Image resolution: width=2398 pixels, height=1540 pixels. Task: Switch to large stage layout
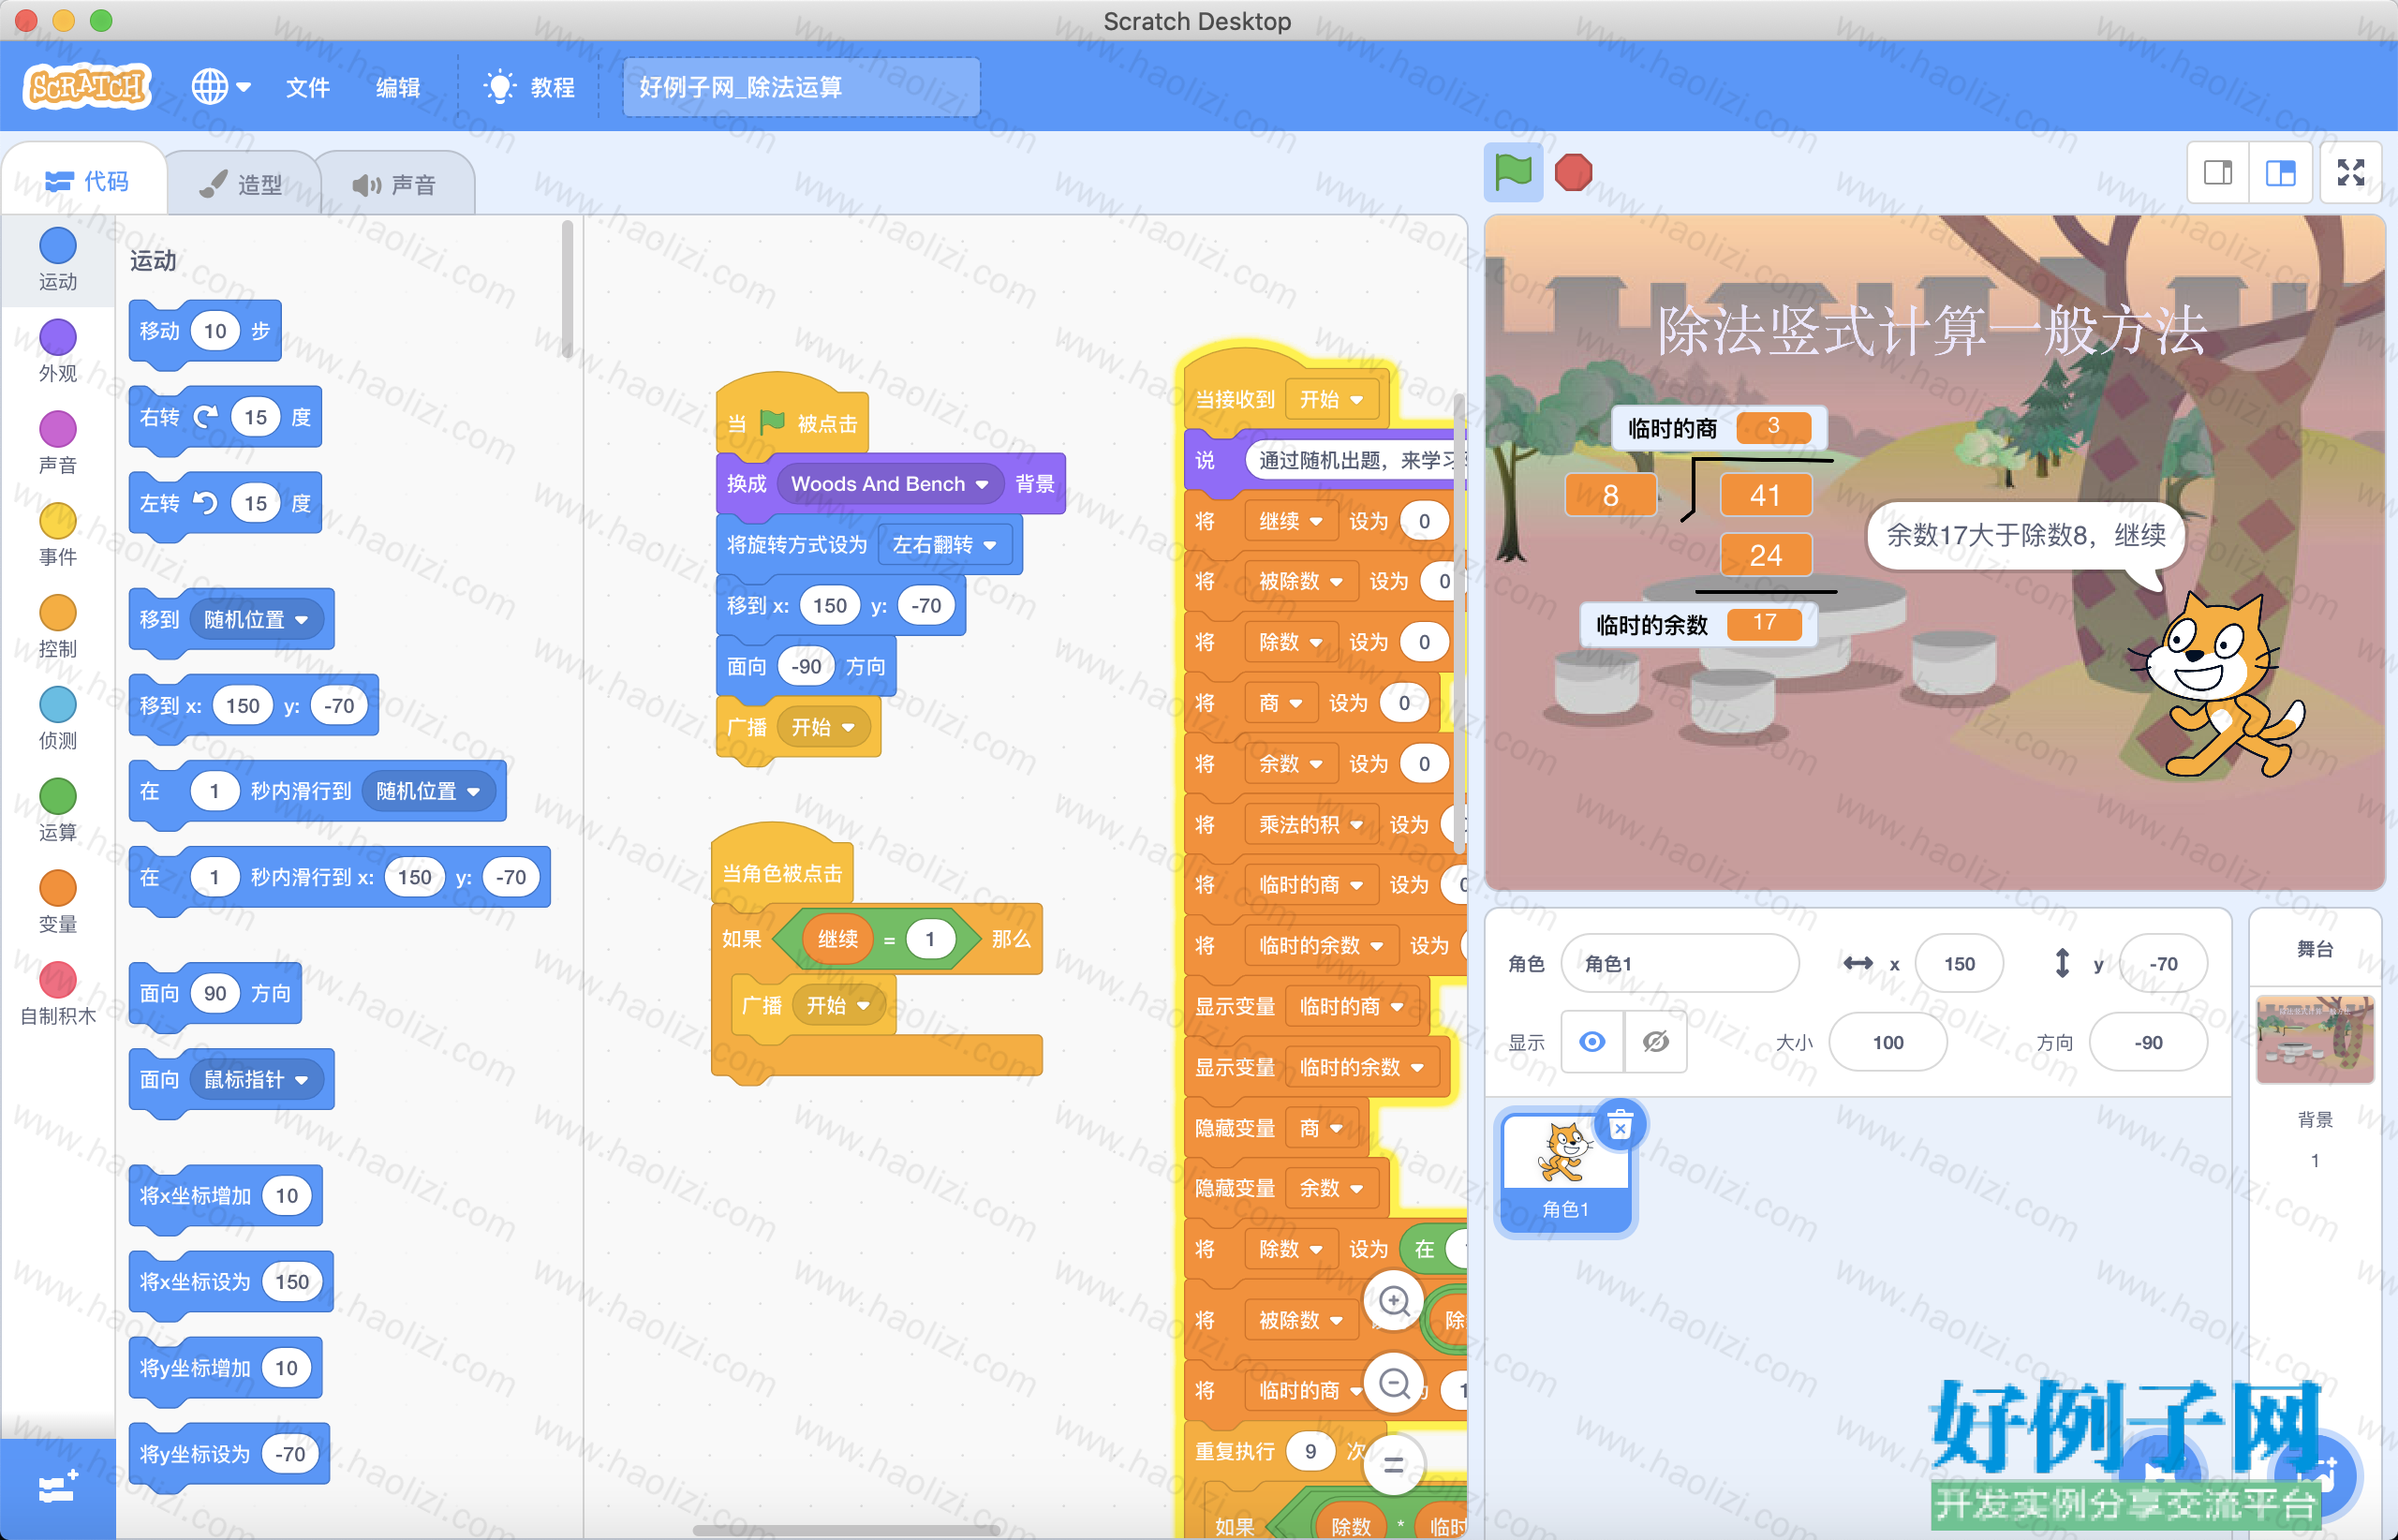tap(2280, 173)
